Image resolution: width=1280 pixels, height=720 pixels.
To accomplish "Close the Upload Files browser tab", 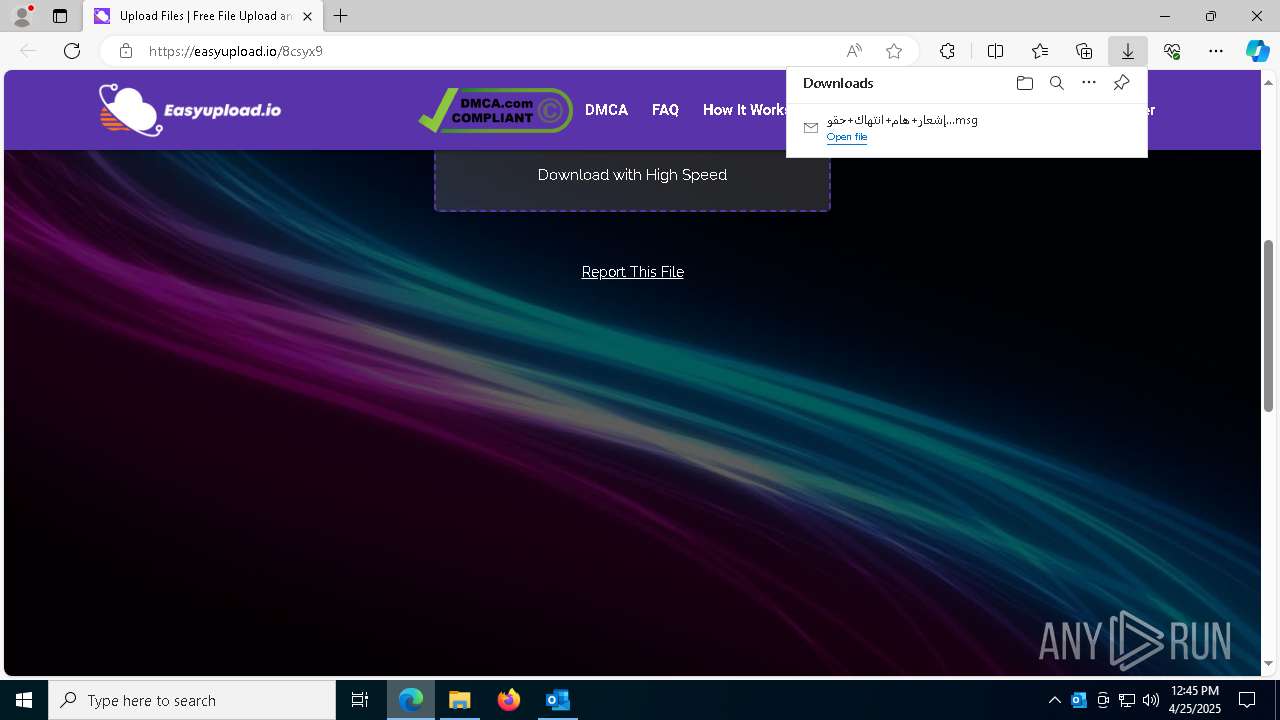I will [x=308, y=16].
